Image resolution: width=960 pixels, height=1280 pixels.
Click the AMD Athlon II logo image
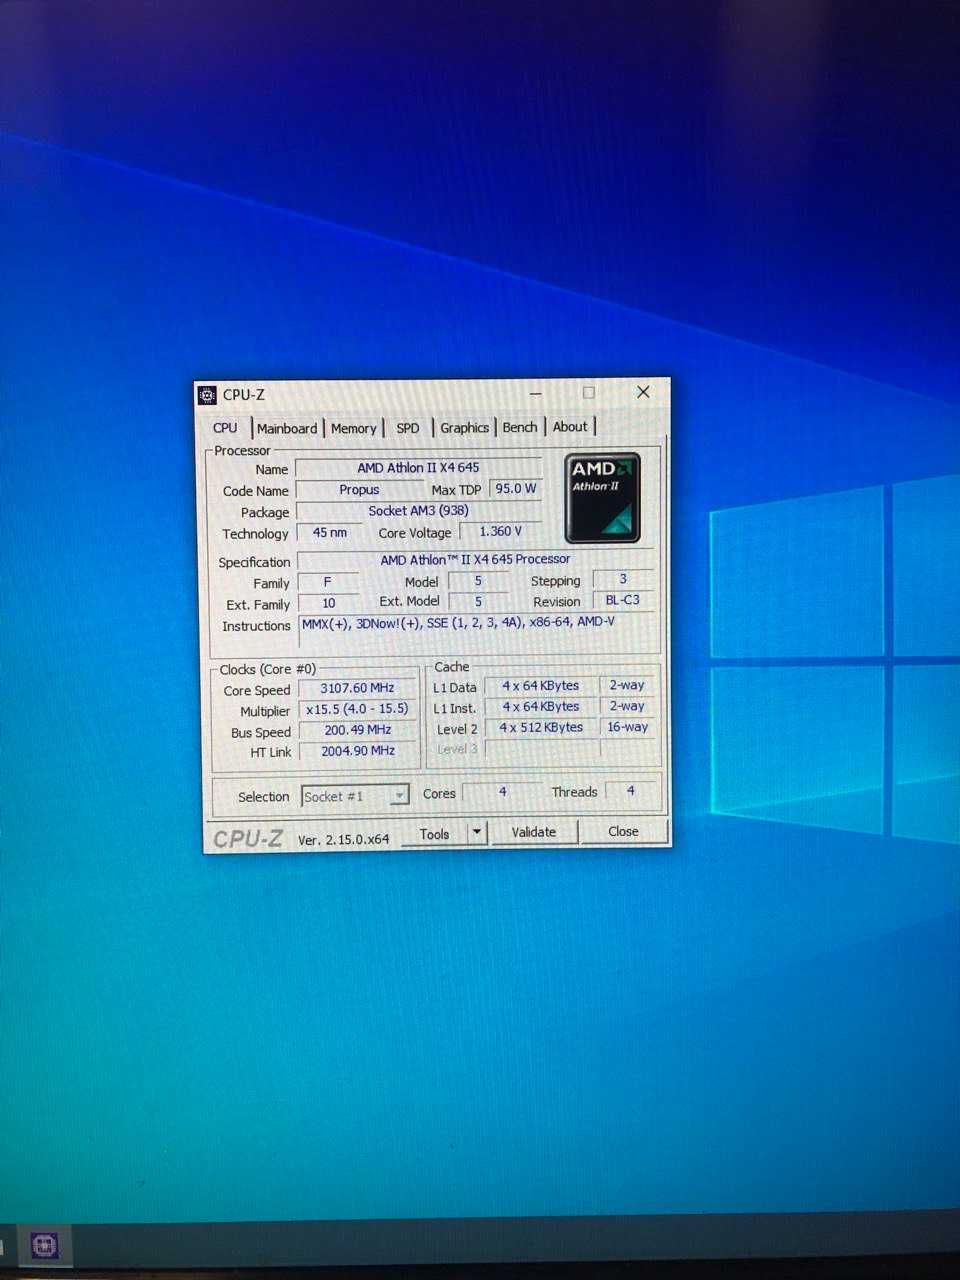pyautogui.click(x=603, y=498)
